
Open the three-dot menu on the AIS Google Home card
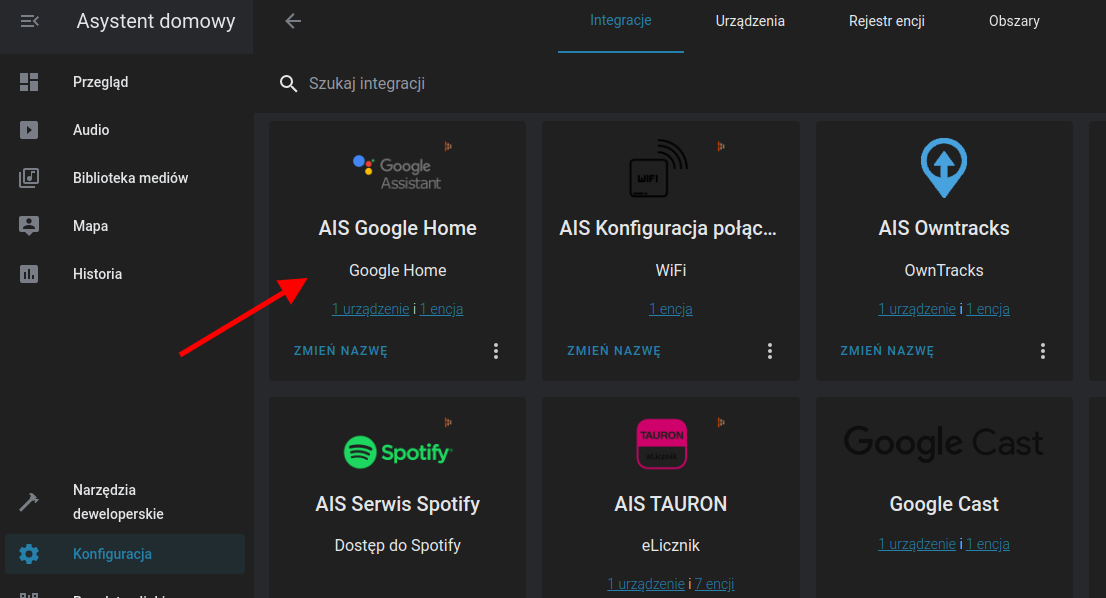(x=496, y=351)
